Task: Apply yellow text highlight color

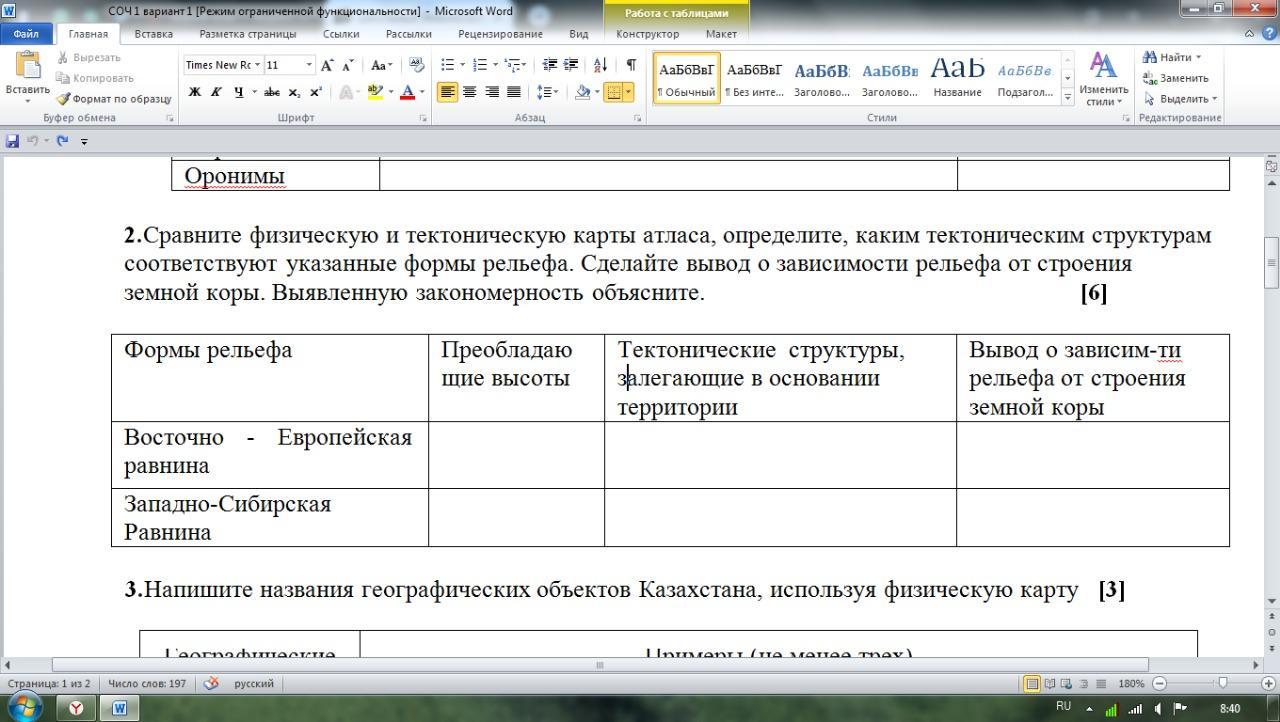Action: click(x=375, y=92)
